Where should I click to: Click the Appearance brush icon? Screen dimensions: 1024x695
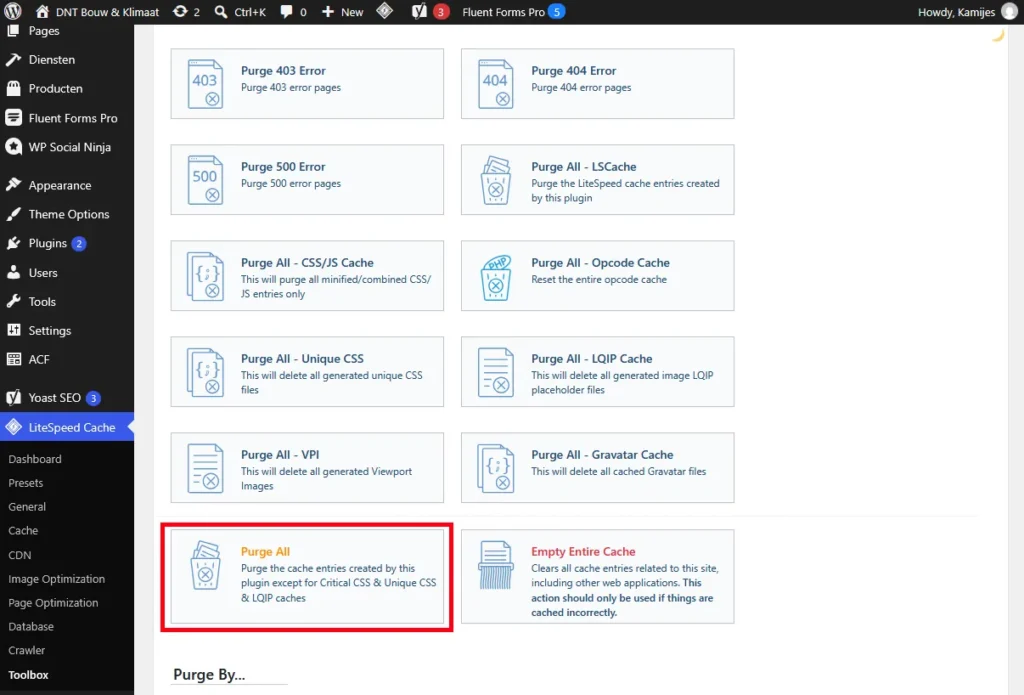(14, 185)
